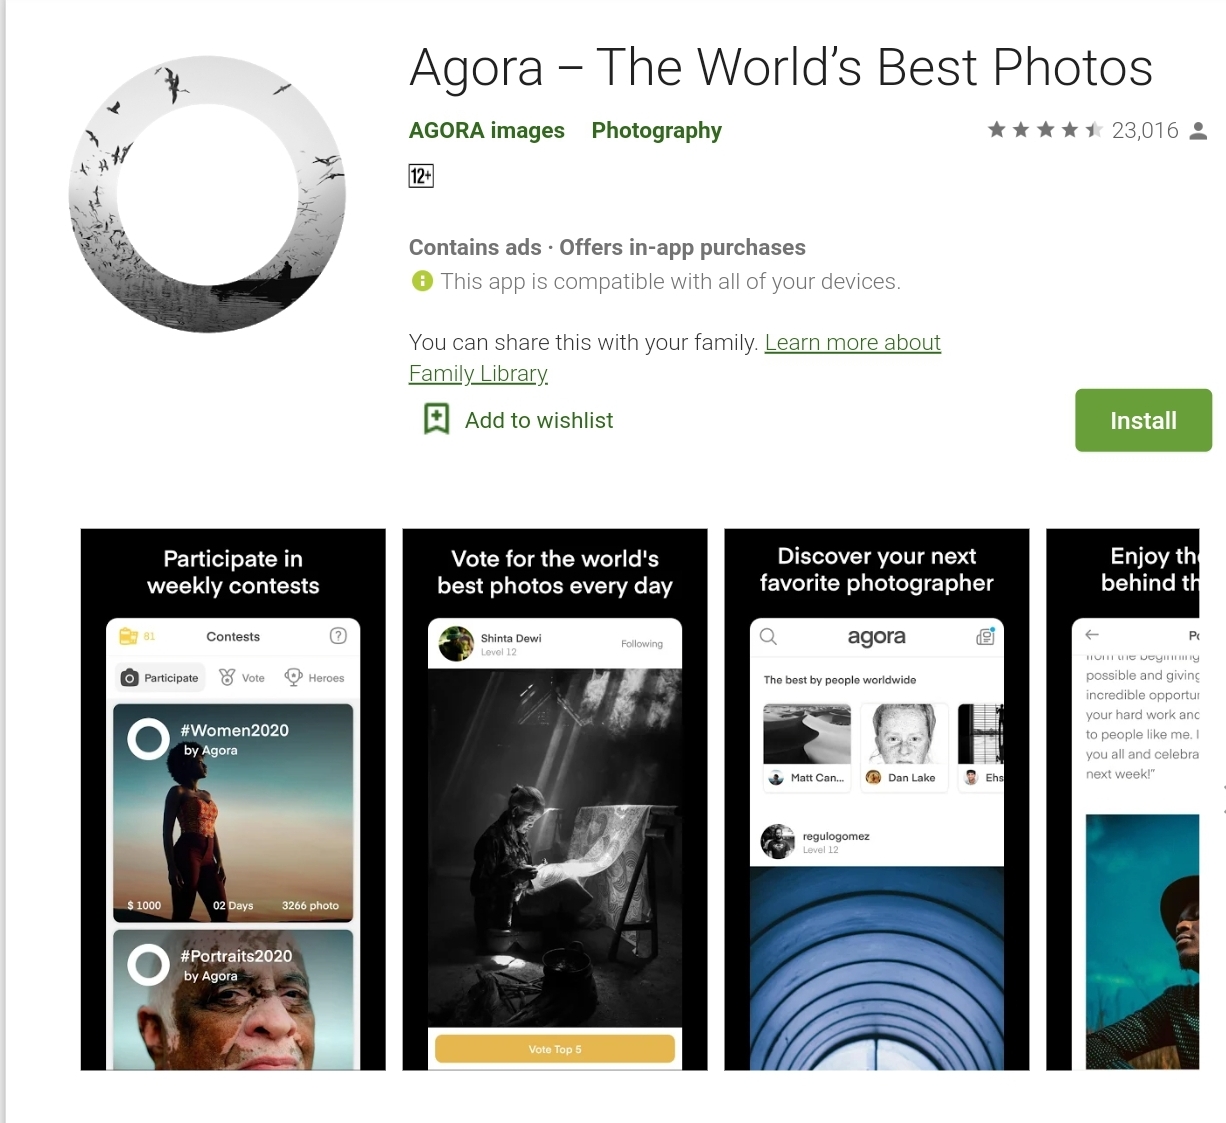
Task: Open the Discover your next favorite photographer screenshot
Action: coord(877,799)
